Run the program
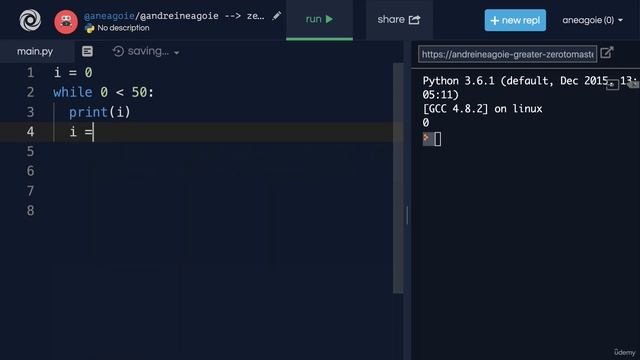 [319, 19]
